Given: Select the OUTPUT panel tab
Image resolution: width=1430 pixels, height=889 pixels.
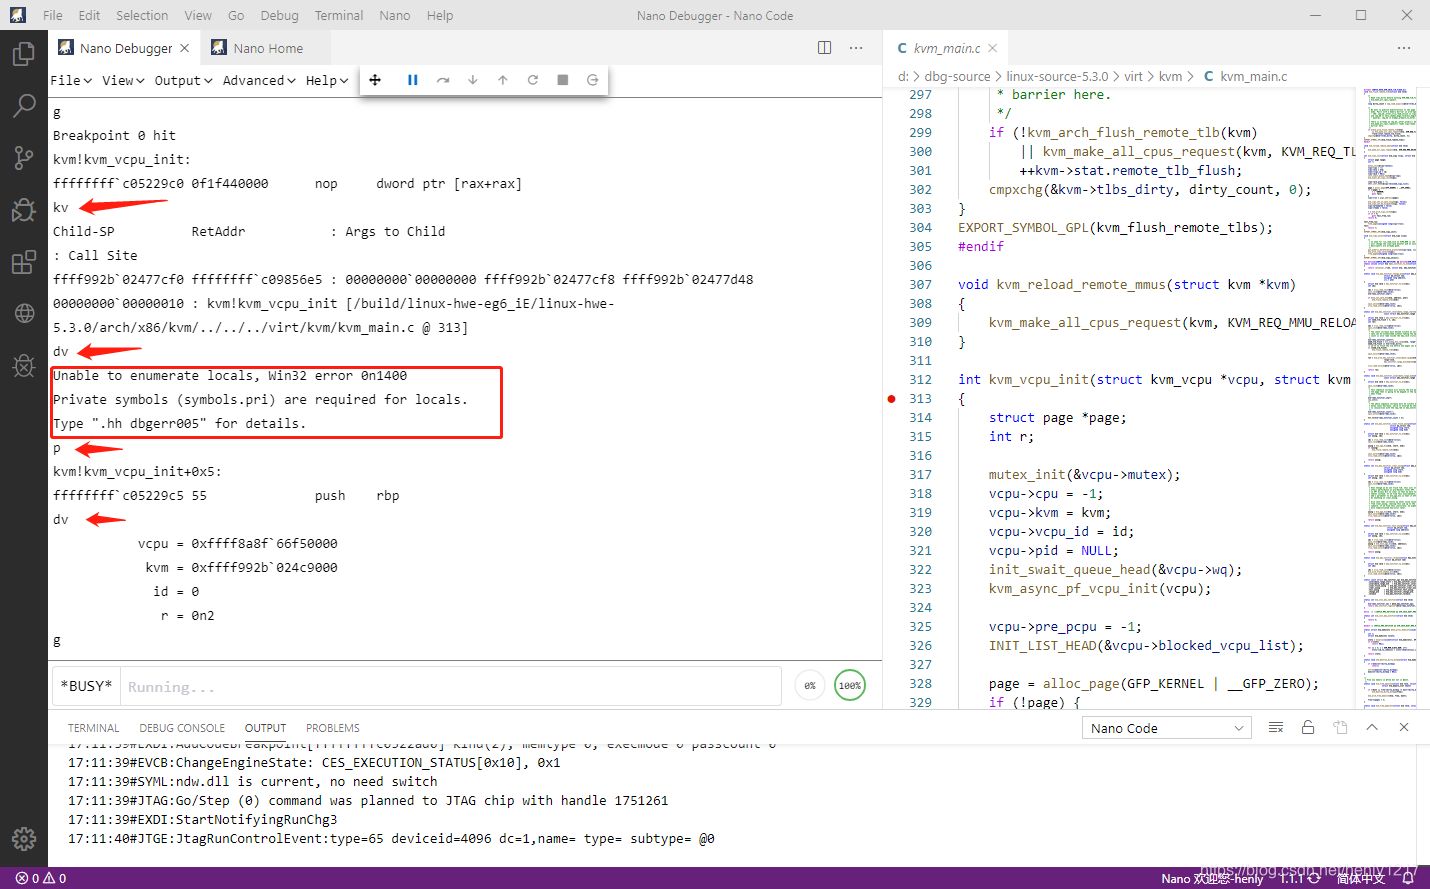Looking at the screenshot, I should (265, 728).
